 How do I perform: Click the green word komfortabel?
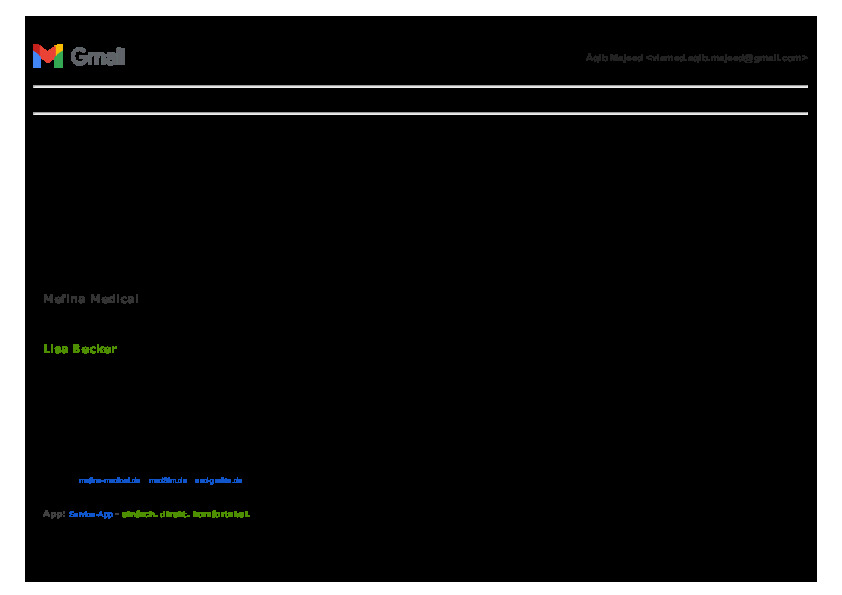[221, 514]
